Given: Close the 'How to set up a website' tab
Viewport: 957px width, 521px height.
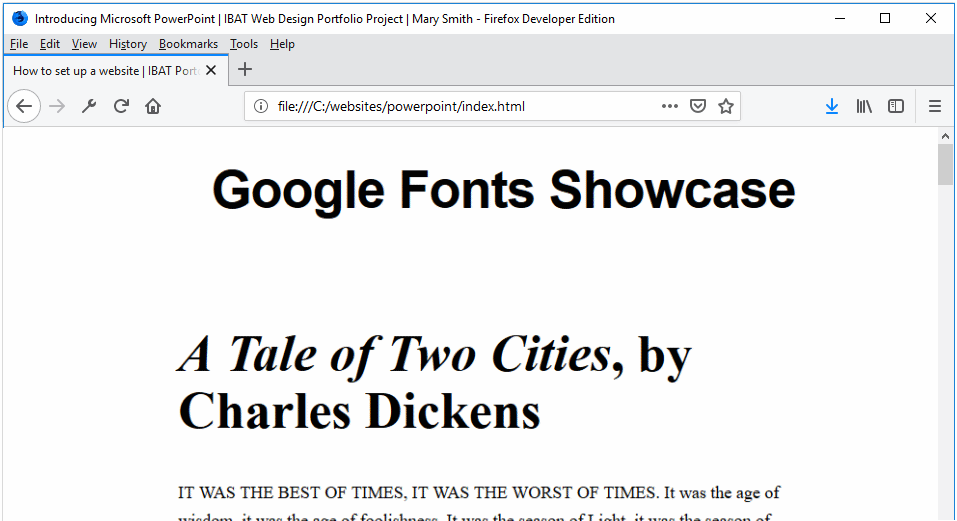Looking at the screenshot, I should pyautogui.click(x=211, y=70).
